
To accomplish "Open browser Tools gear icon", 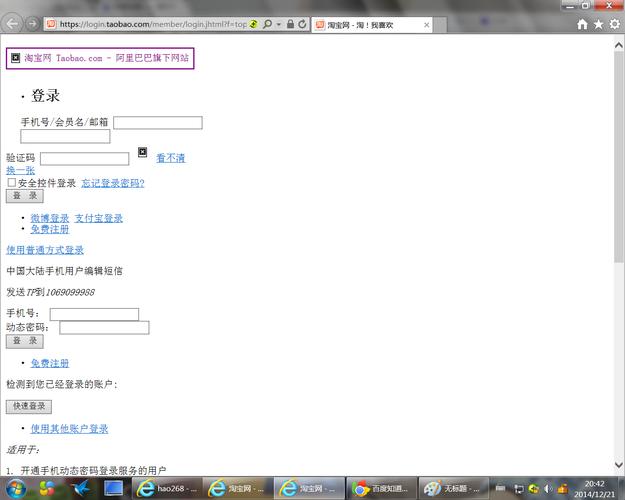I will pyautogui.click(x=615, y=24).
